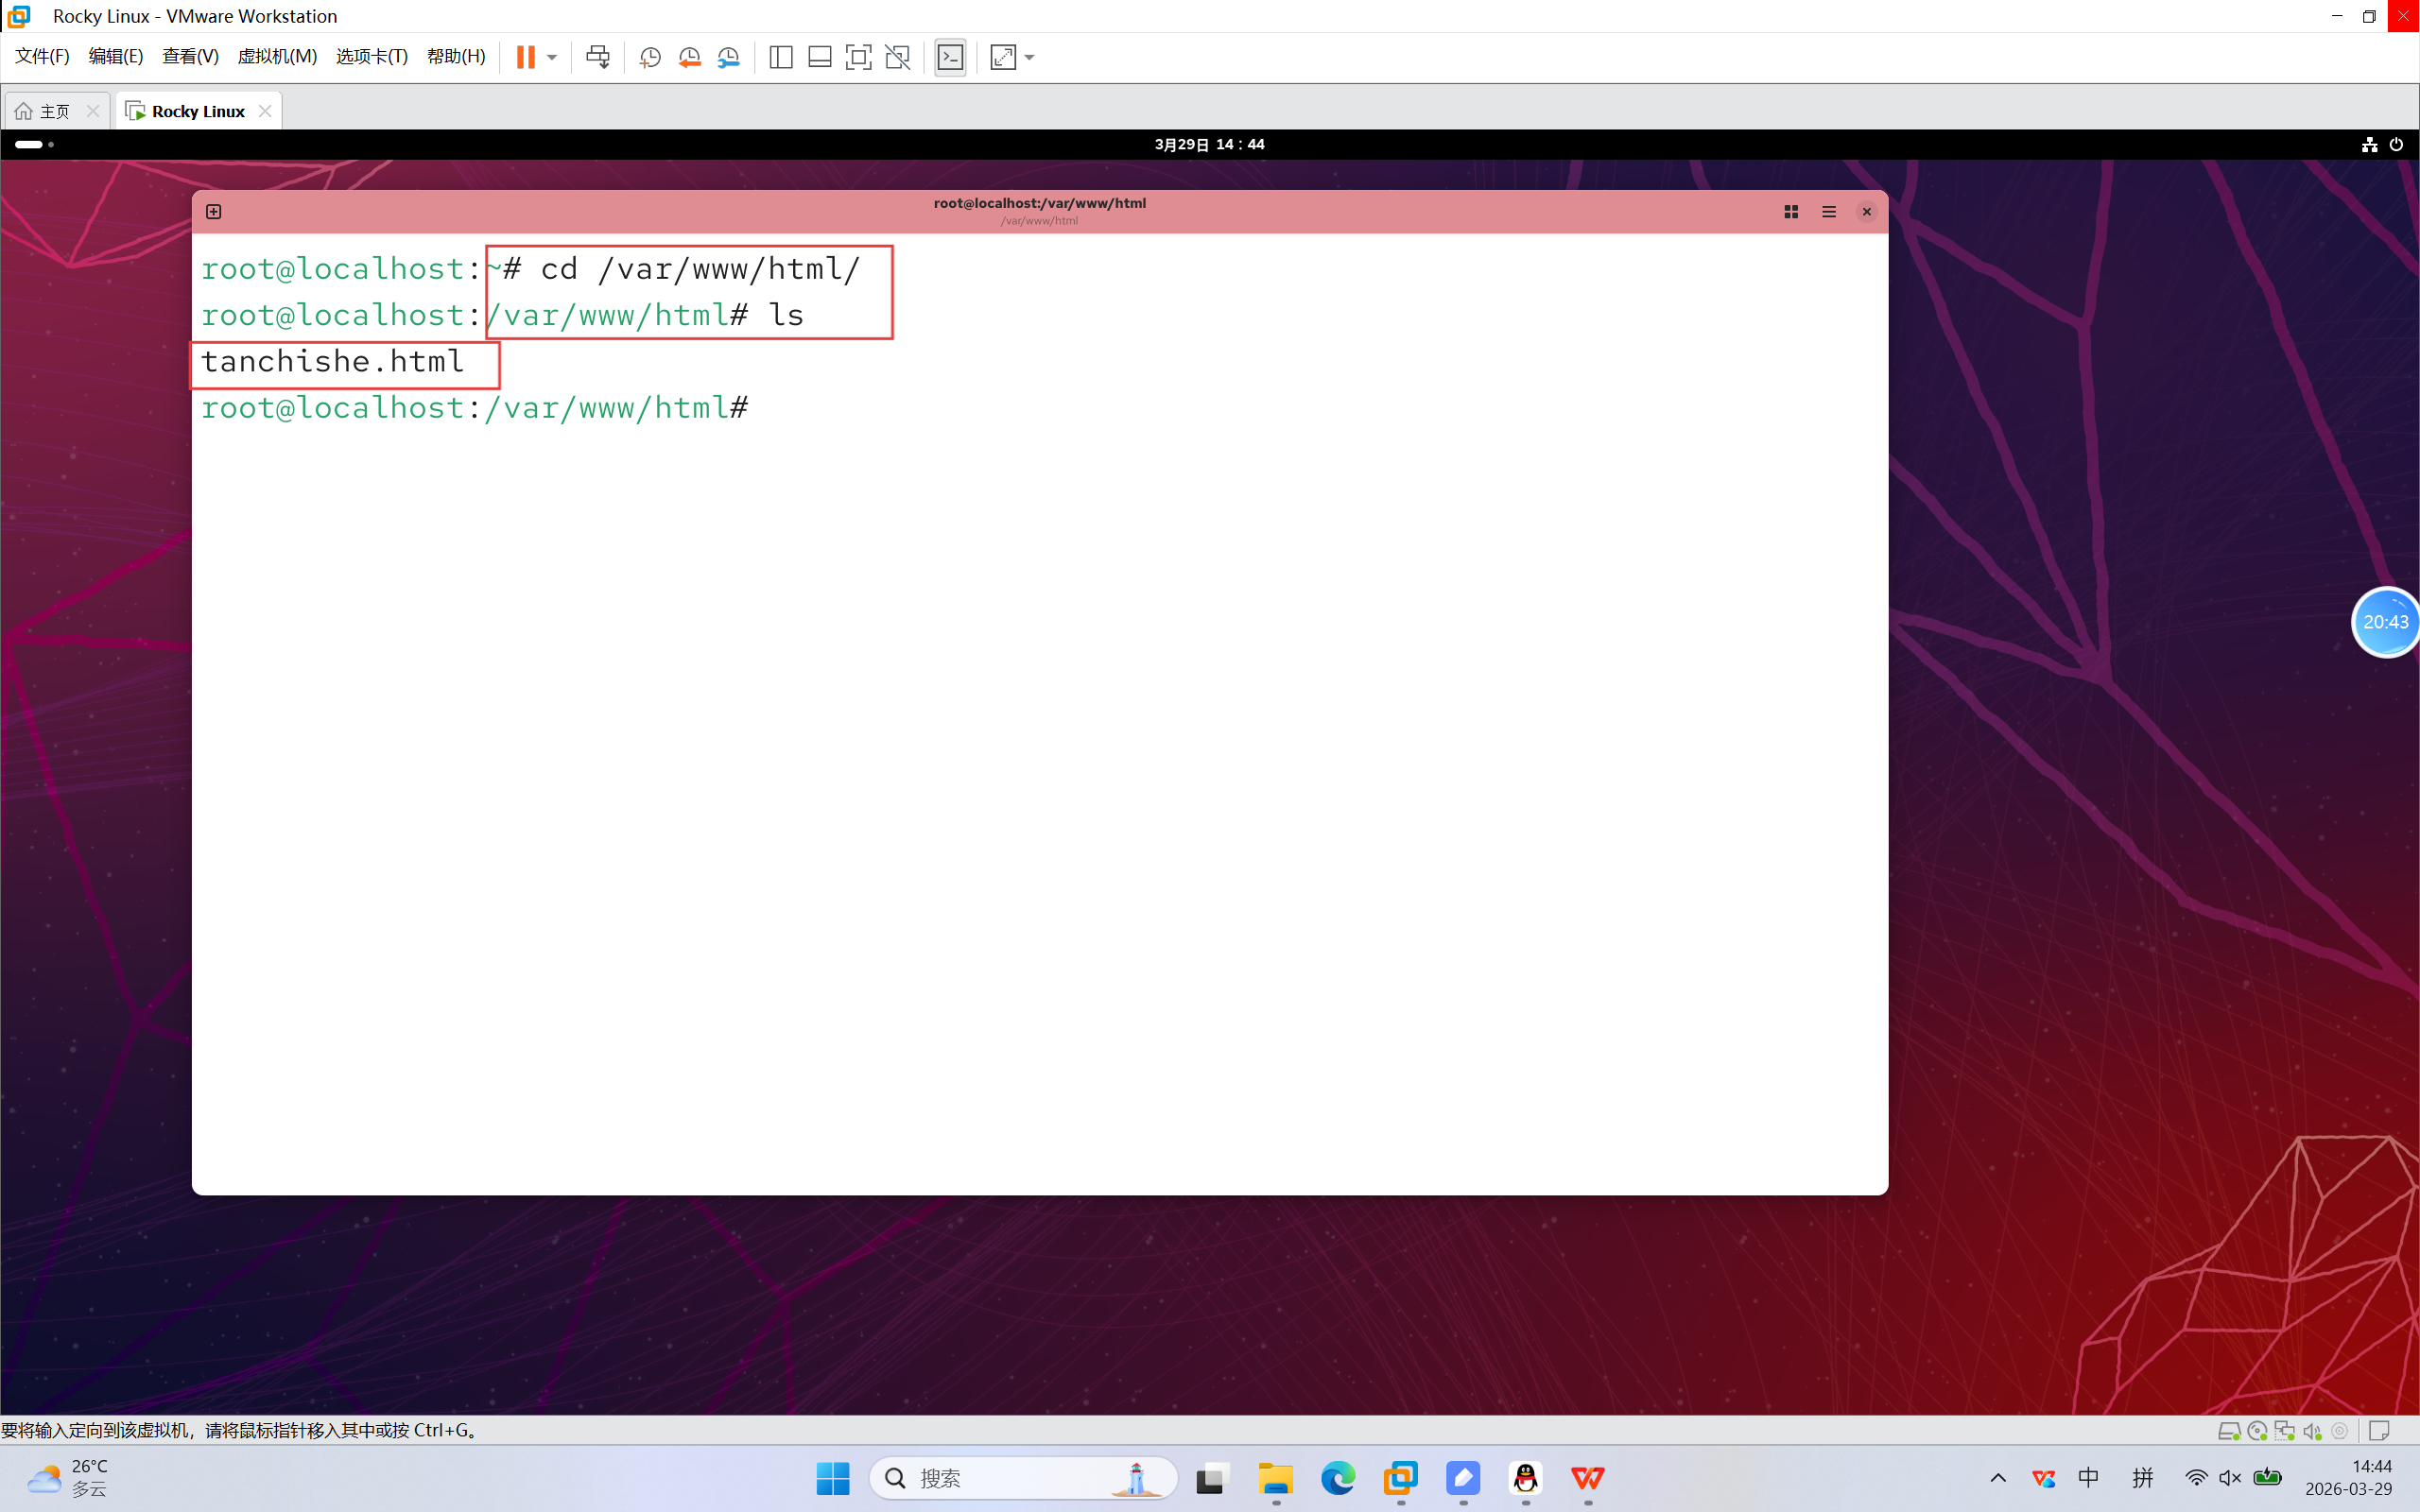Expand the stretch guest dropdown arrow
The width and height of the screenshot is (2420, 1512).
pyautogui.click(x=1030, y=57)
